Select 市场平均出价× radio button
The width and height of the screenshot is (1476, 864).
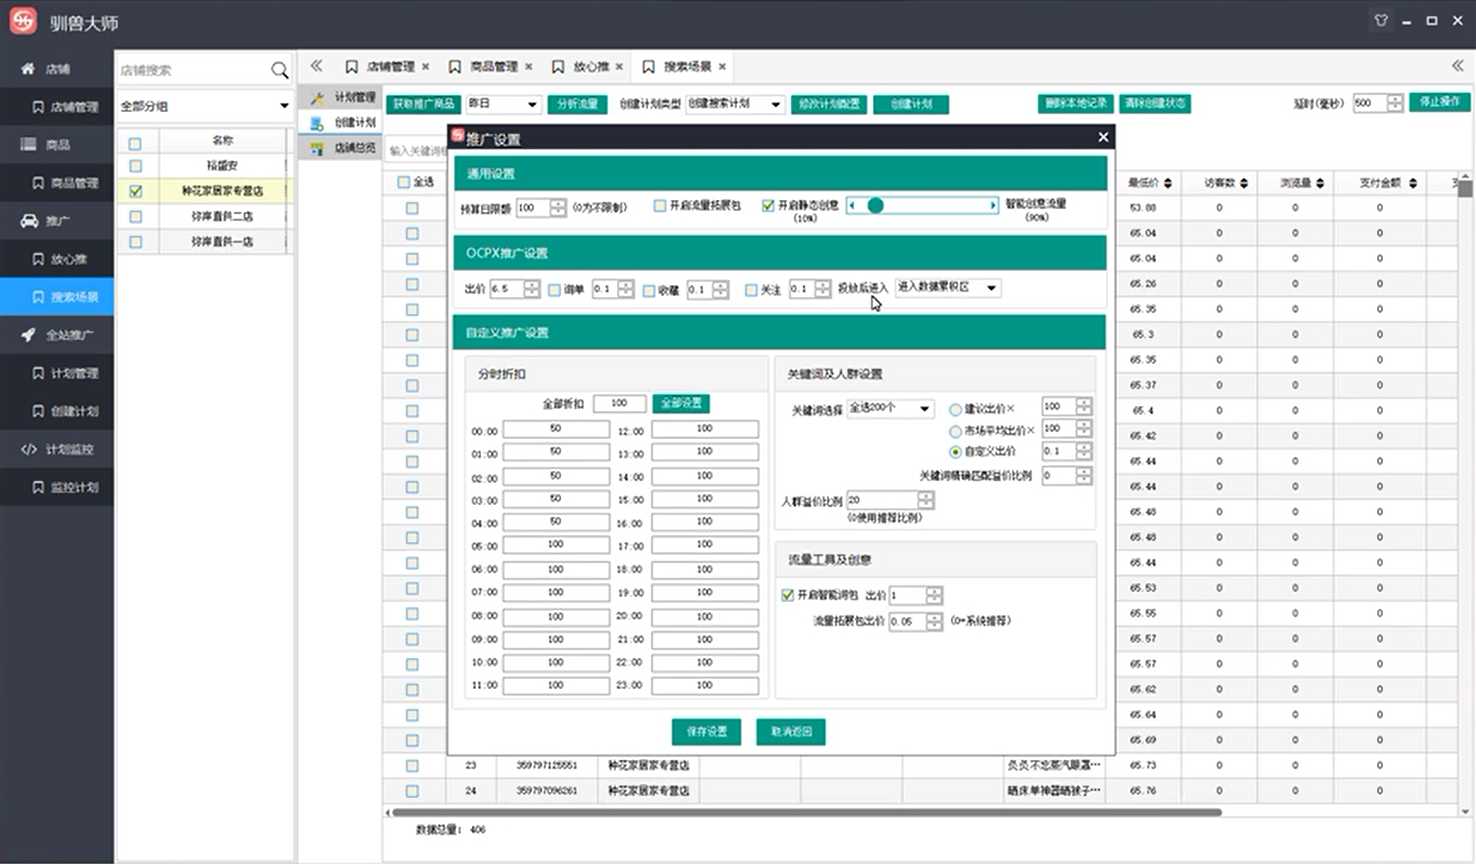tap(955, 431)
